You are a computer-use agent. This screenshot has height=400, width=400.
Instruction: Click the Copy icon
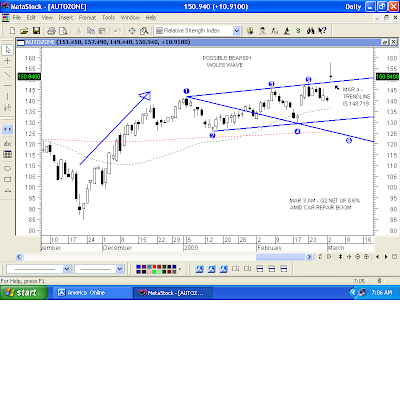pyautogui.click(x=91, y=31)
